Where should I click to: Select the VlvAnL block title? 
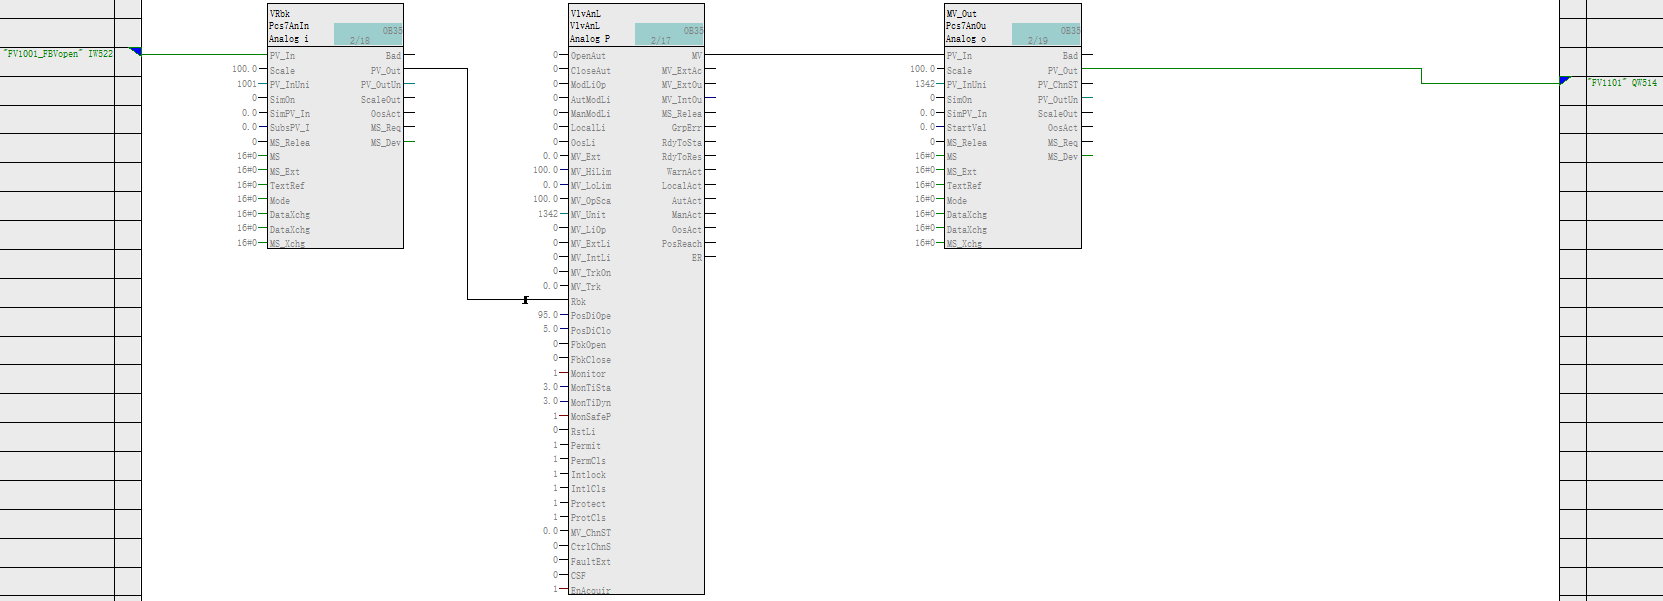[x=585, y=14]
